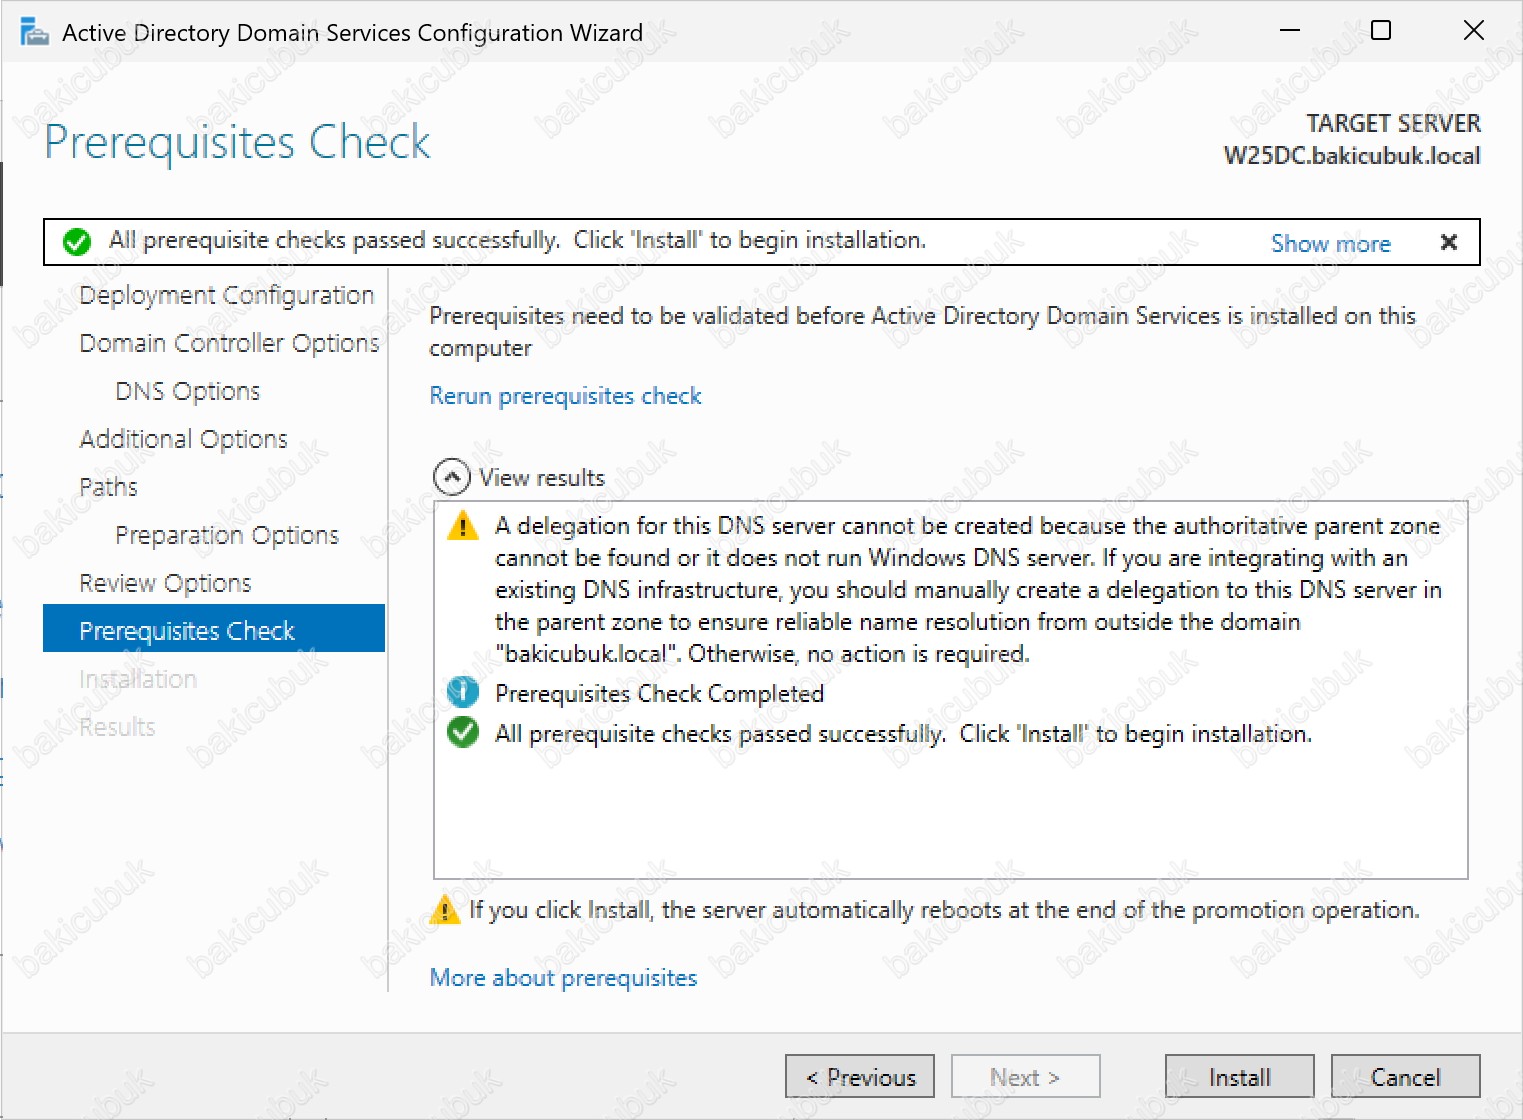
Task: Click the blue info icon beside Prerequisites Check Completed
Action: (462, 692)
